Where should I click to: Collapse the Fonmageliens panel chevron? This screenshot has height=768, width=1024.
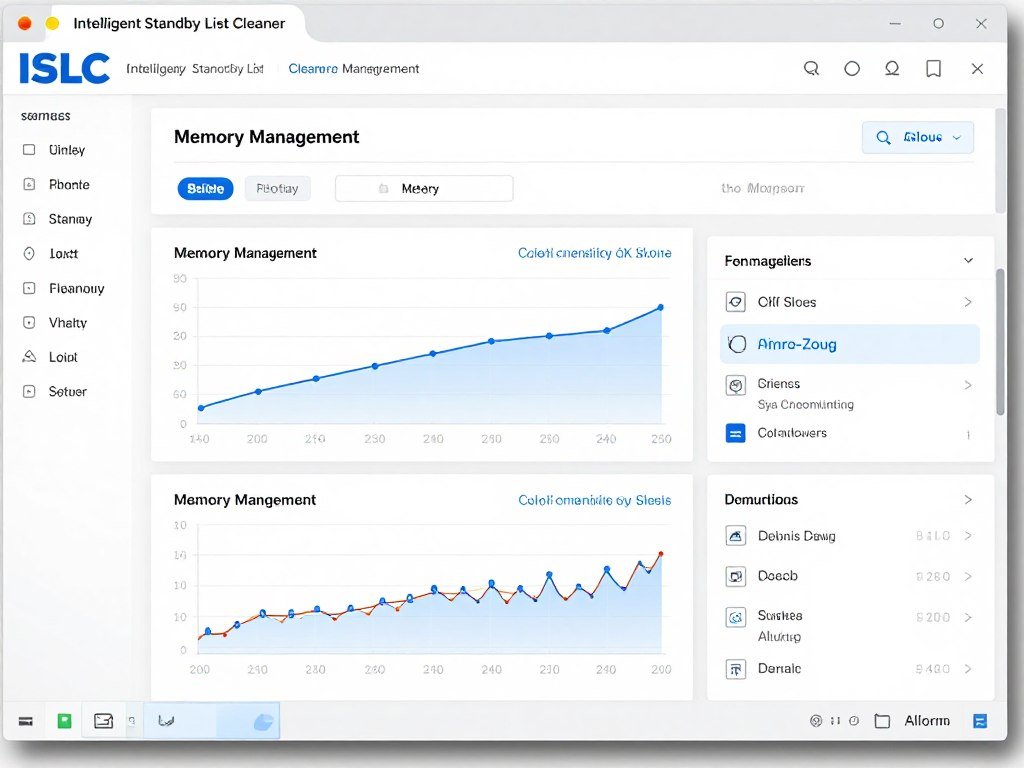click(x=967, y=260)
